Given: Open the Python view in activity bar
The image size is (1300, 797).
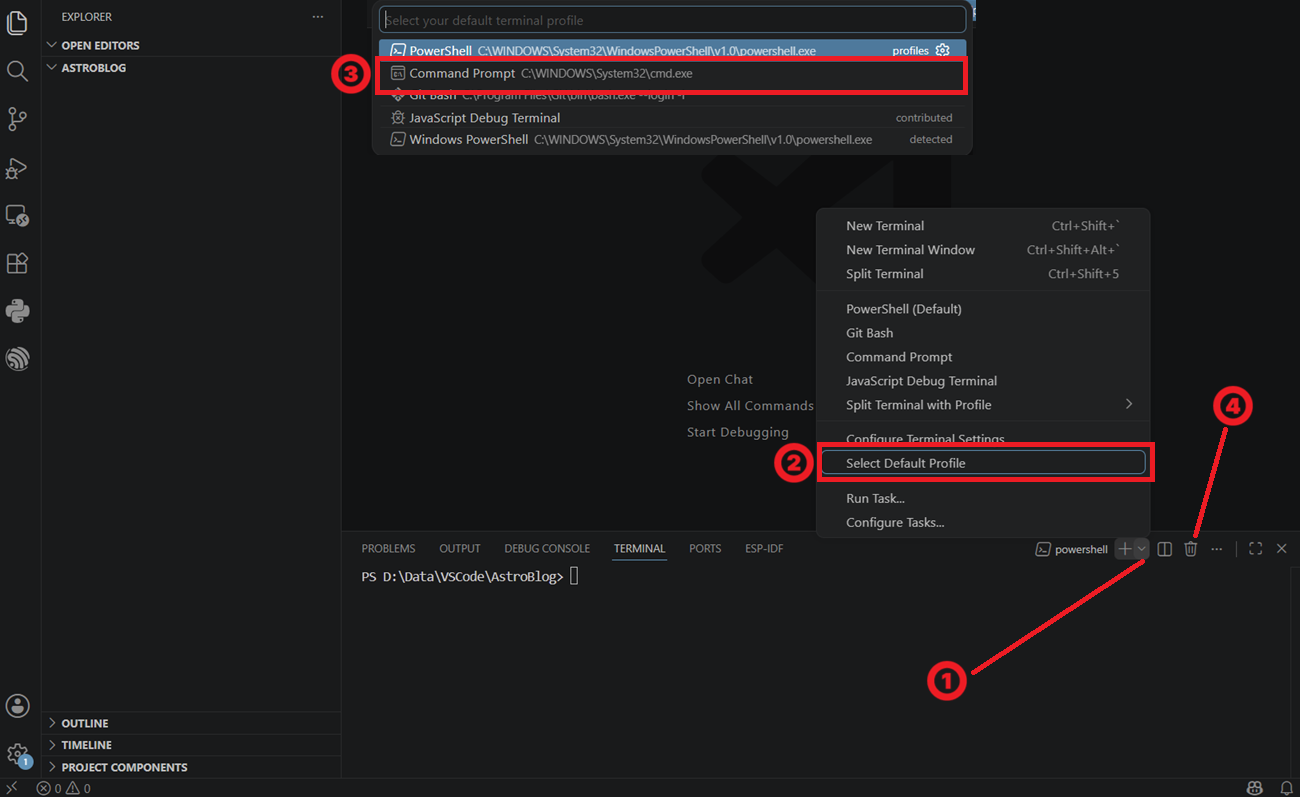Looking at the screenshot, I should (x=17, y=311).
